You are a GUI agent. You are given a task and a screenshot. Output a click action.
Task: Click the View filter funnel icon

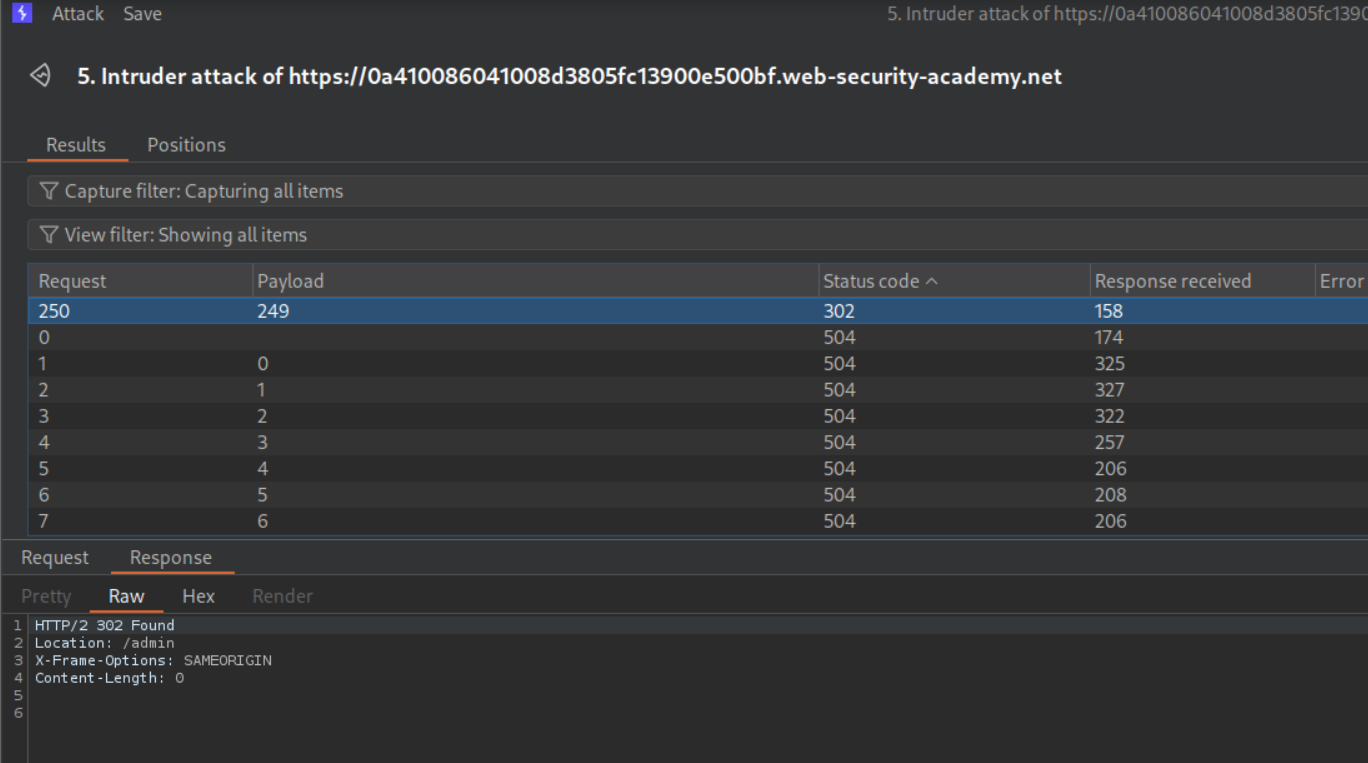48,235
